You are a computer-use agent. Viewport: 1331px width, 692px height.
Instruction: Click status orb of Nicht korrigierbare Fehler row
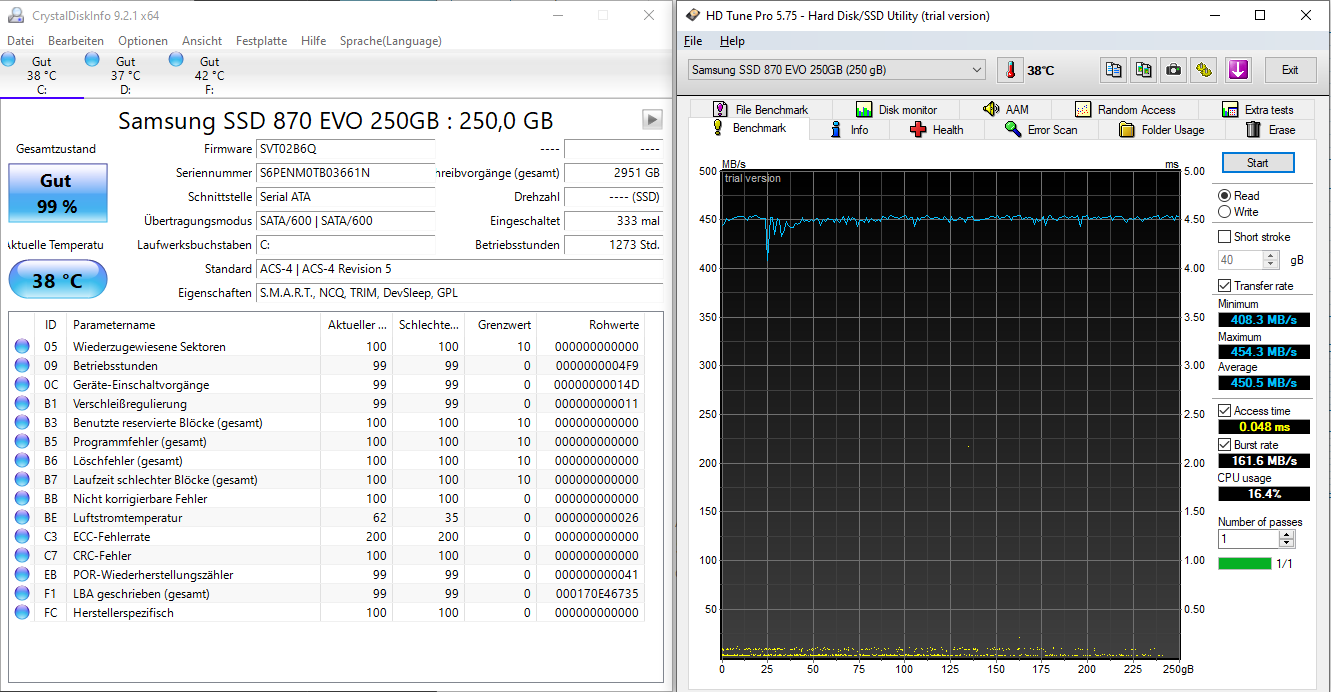coord(22,499)
